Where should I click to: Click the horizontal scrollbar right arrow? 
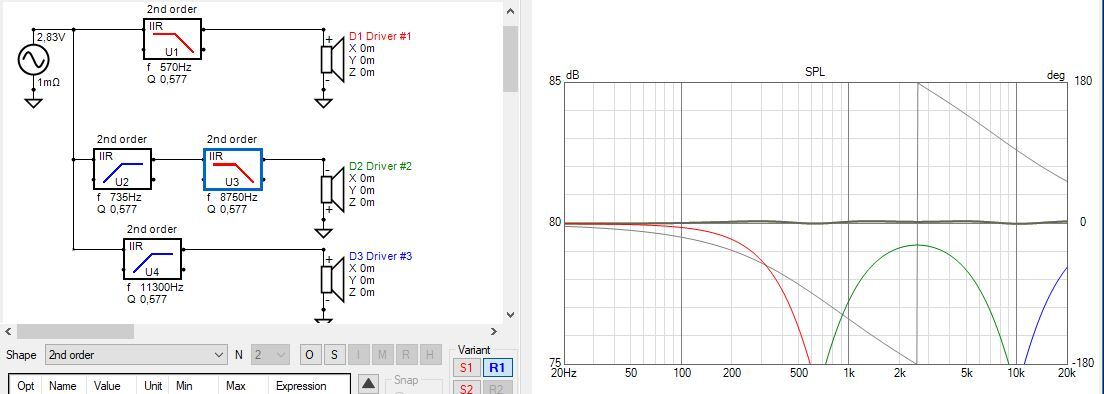494,331
